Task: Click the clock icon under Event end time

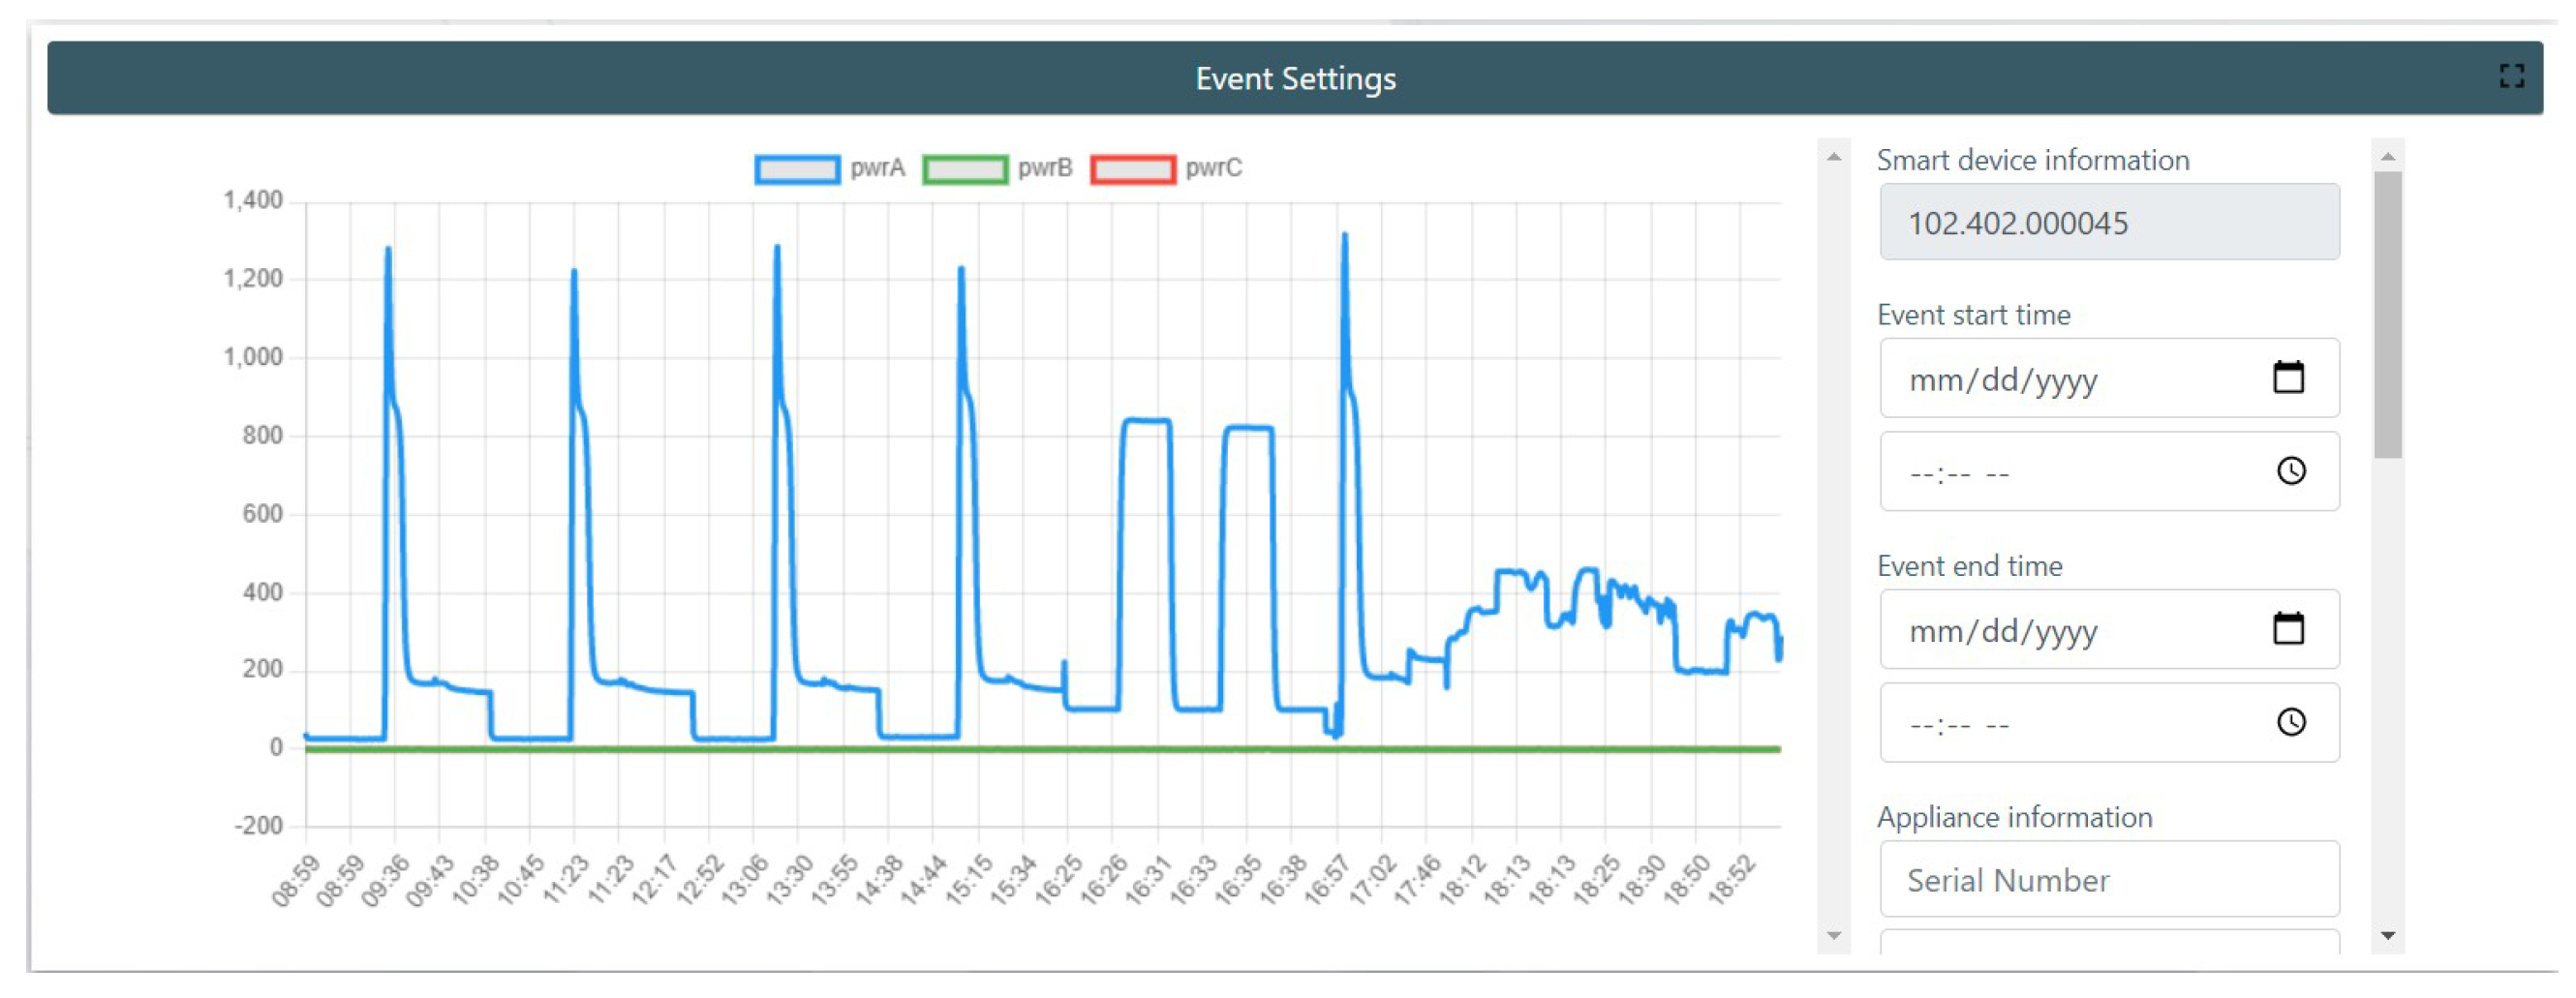Action: coord(2290,722)
